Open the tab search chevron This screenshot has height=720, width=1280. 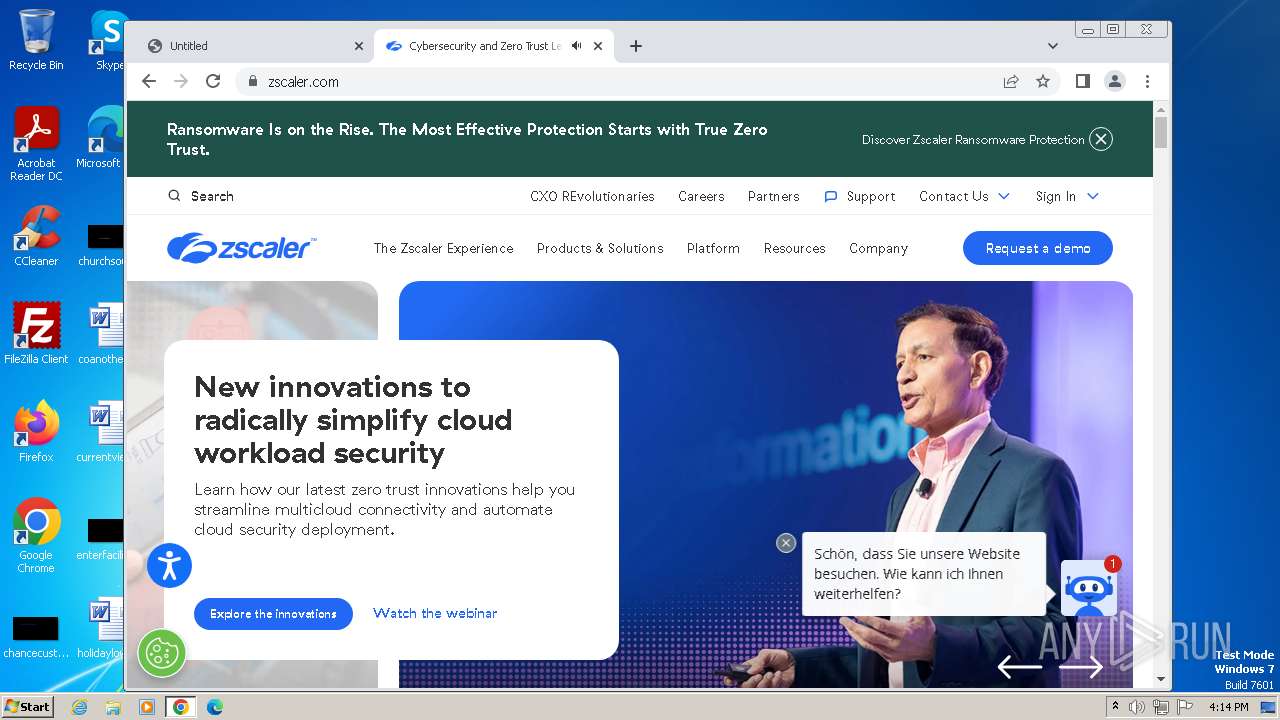point(1052,46)
